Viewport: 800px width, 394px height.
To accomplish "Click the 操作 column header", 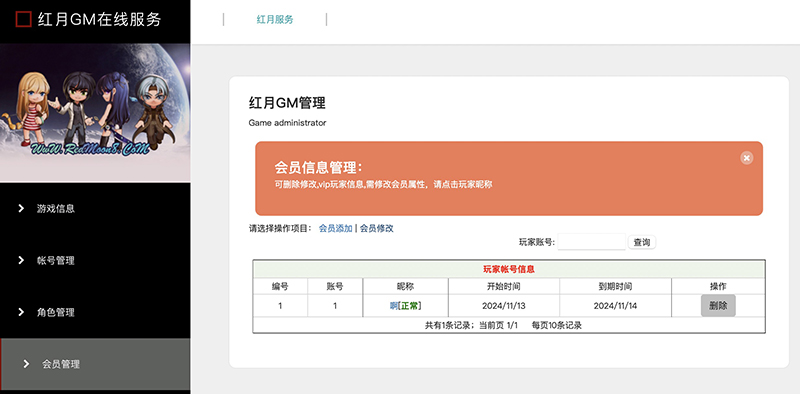I will coord(718,286).
